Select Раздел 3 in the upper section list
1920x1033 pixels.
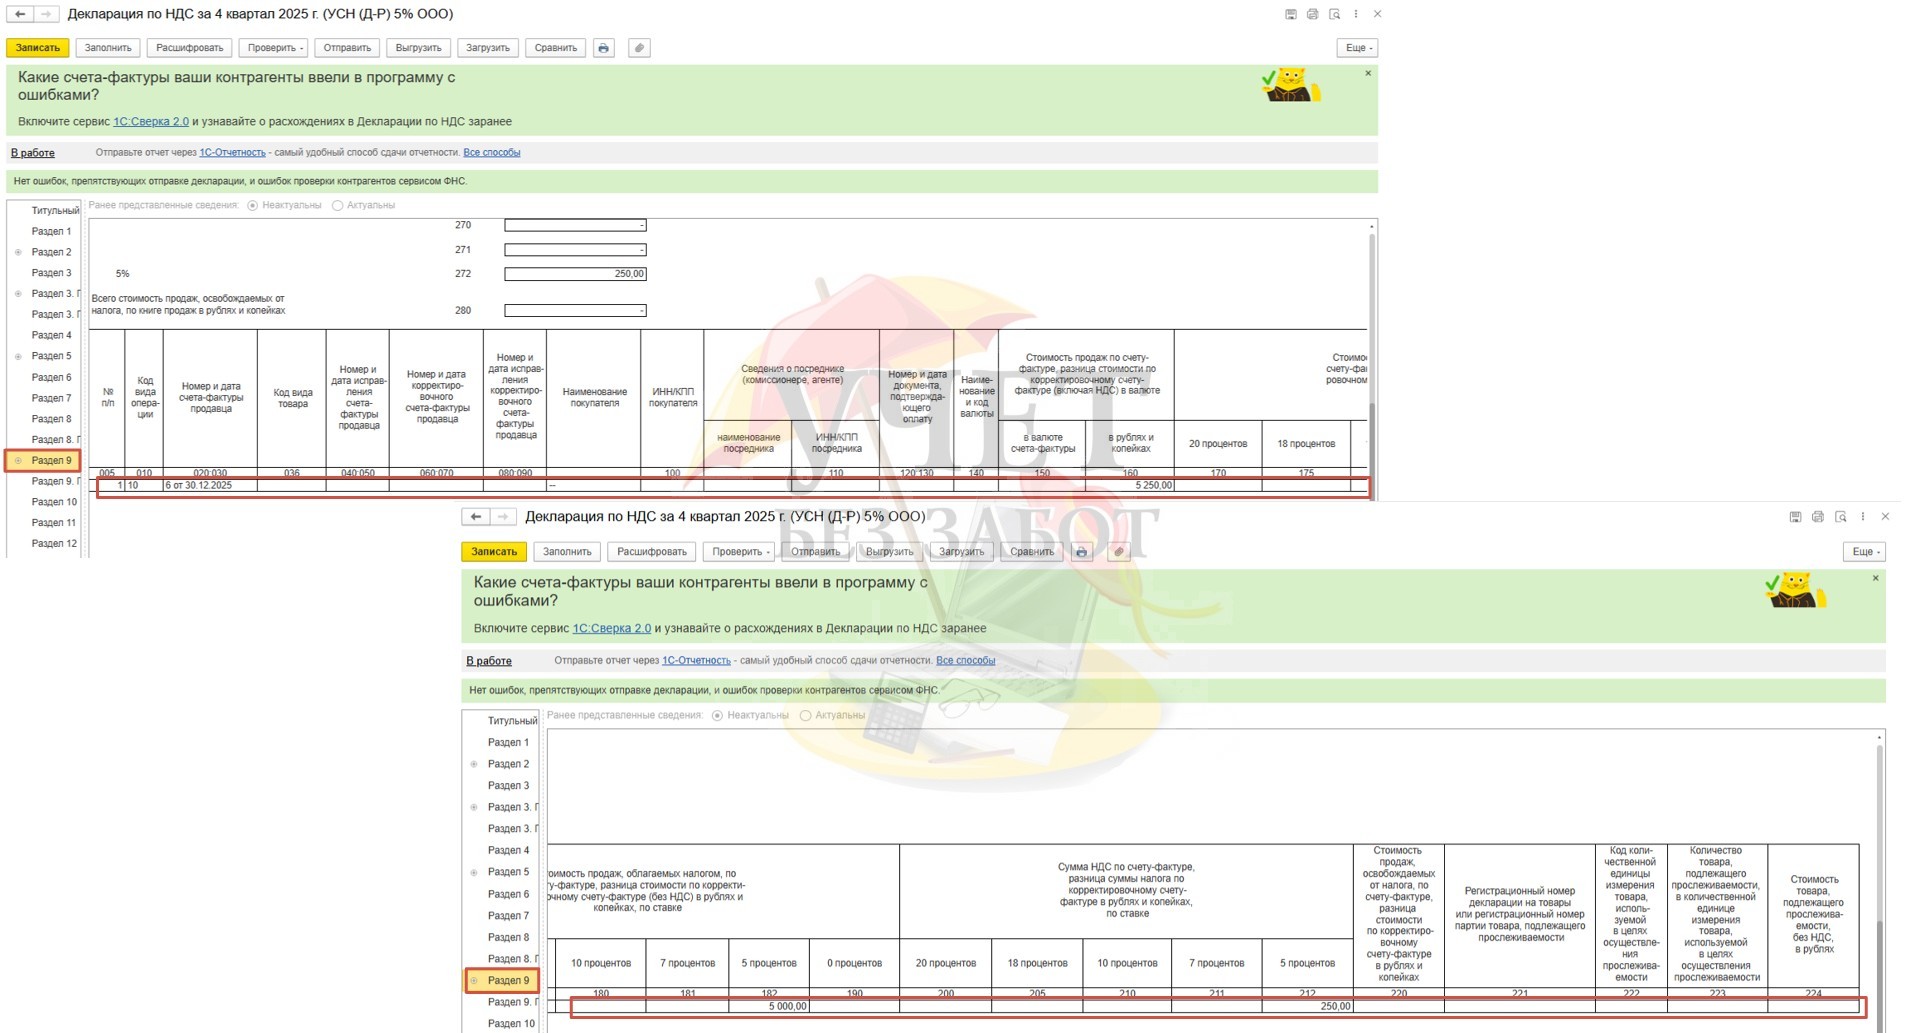point(51,273)
